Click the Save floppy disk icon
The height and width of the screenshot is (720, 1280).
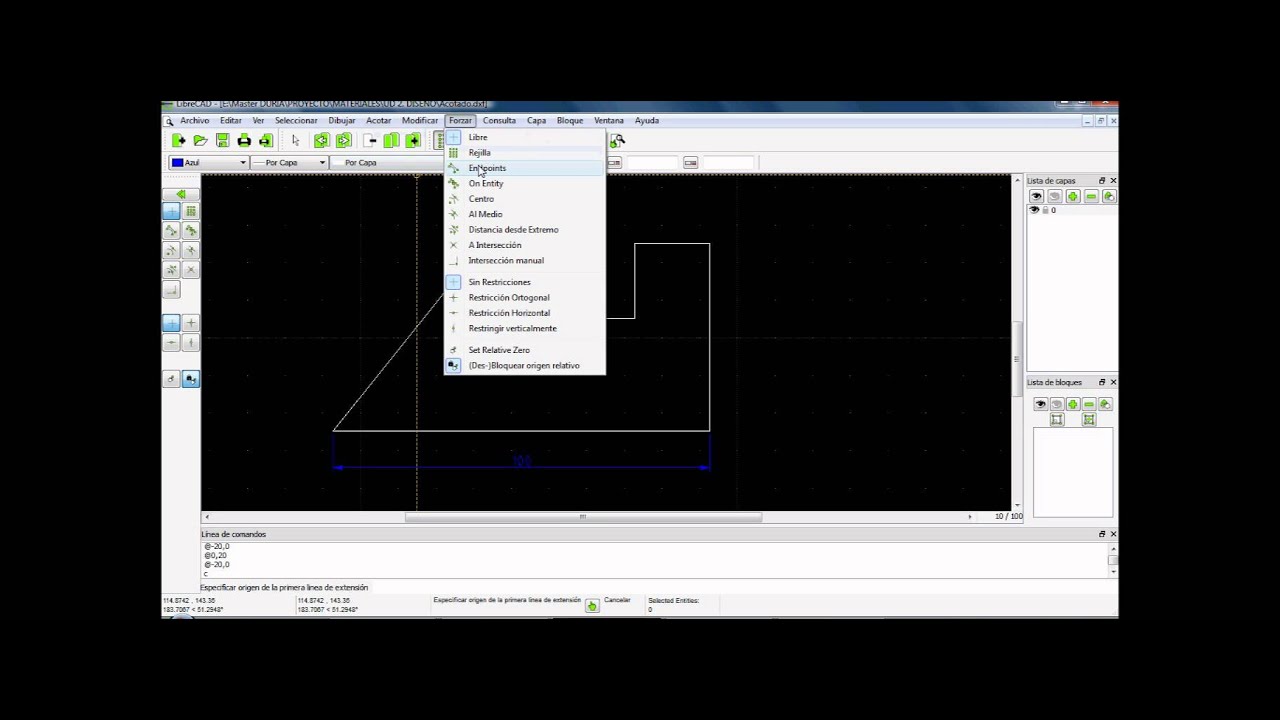[x=222, y=141]
